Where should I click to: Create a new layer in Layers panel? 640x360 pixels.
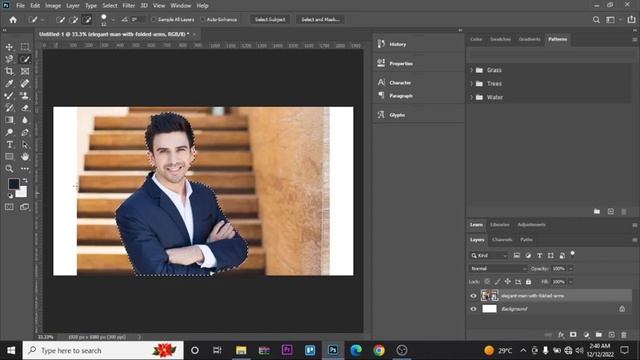[611, 335]
